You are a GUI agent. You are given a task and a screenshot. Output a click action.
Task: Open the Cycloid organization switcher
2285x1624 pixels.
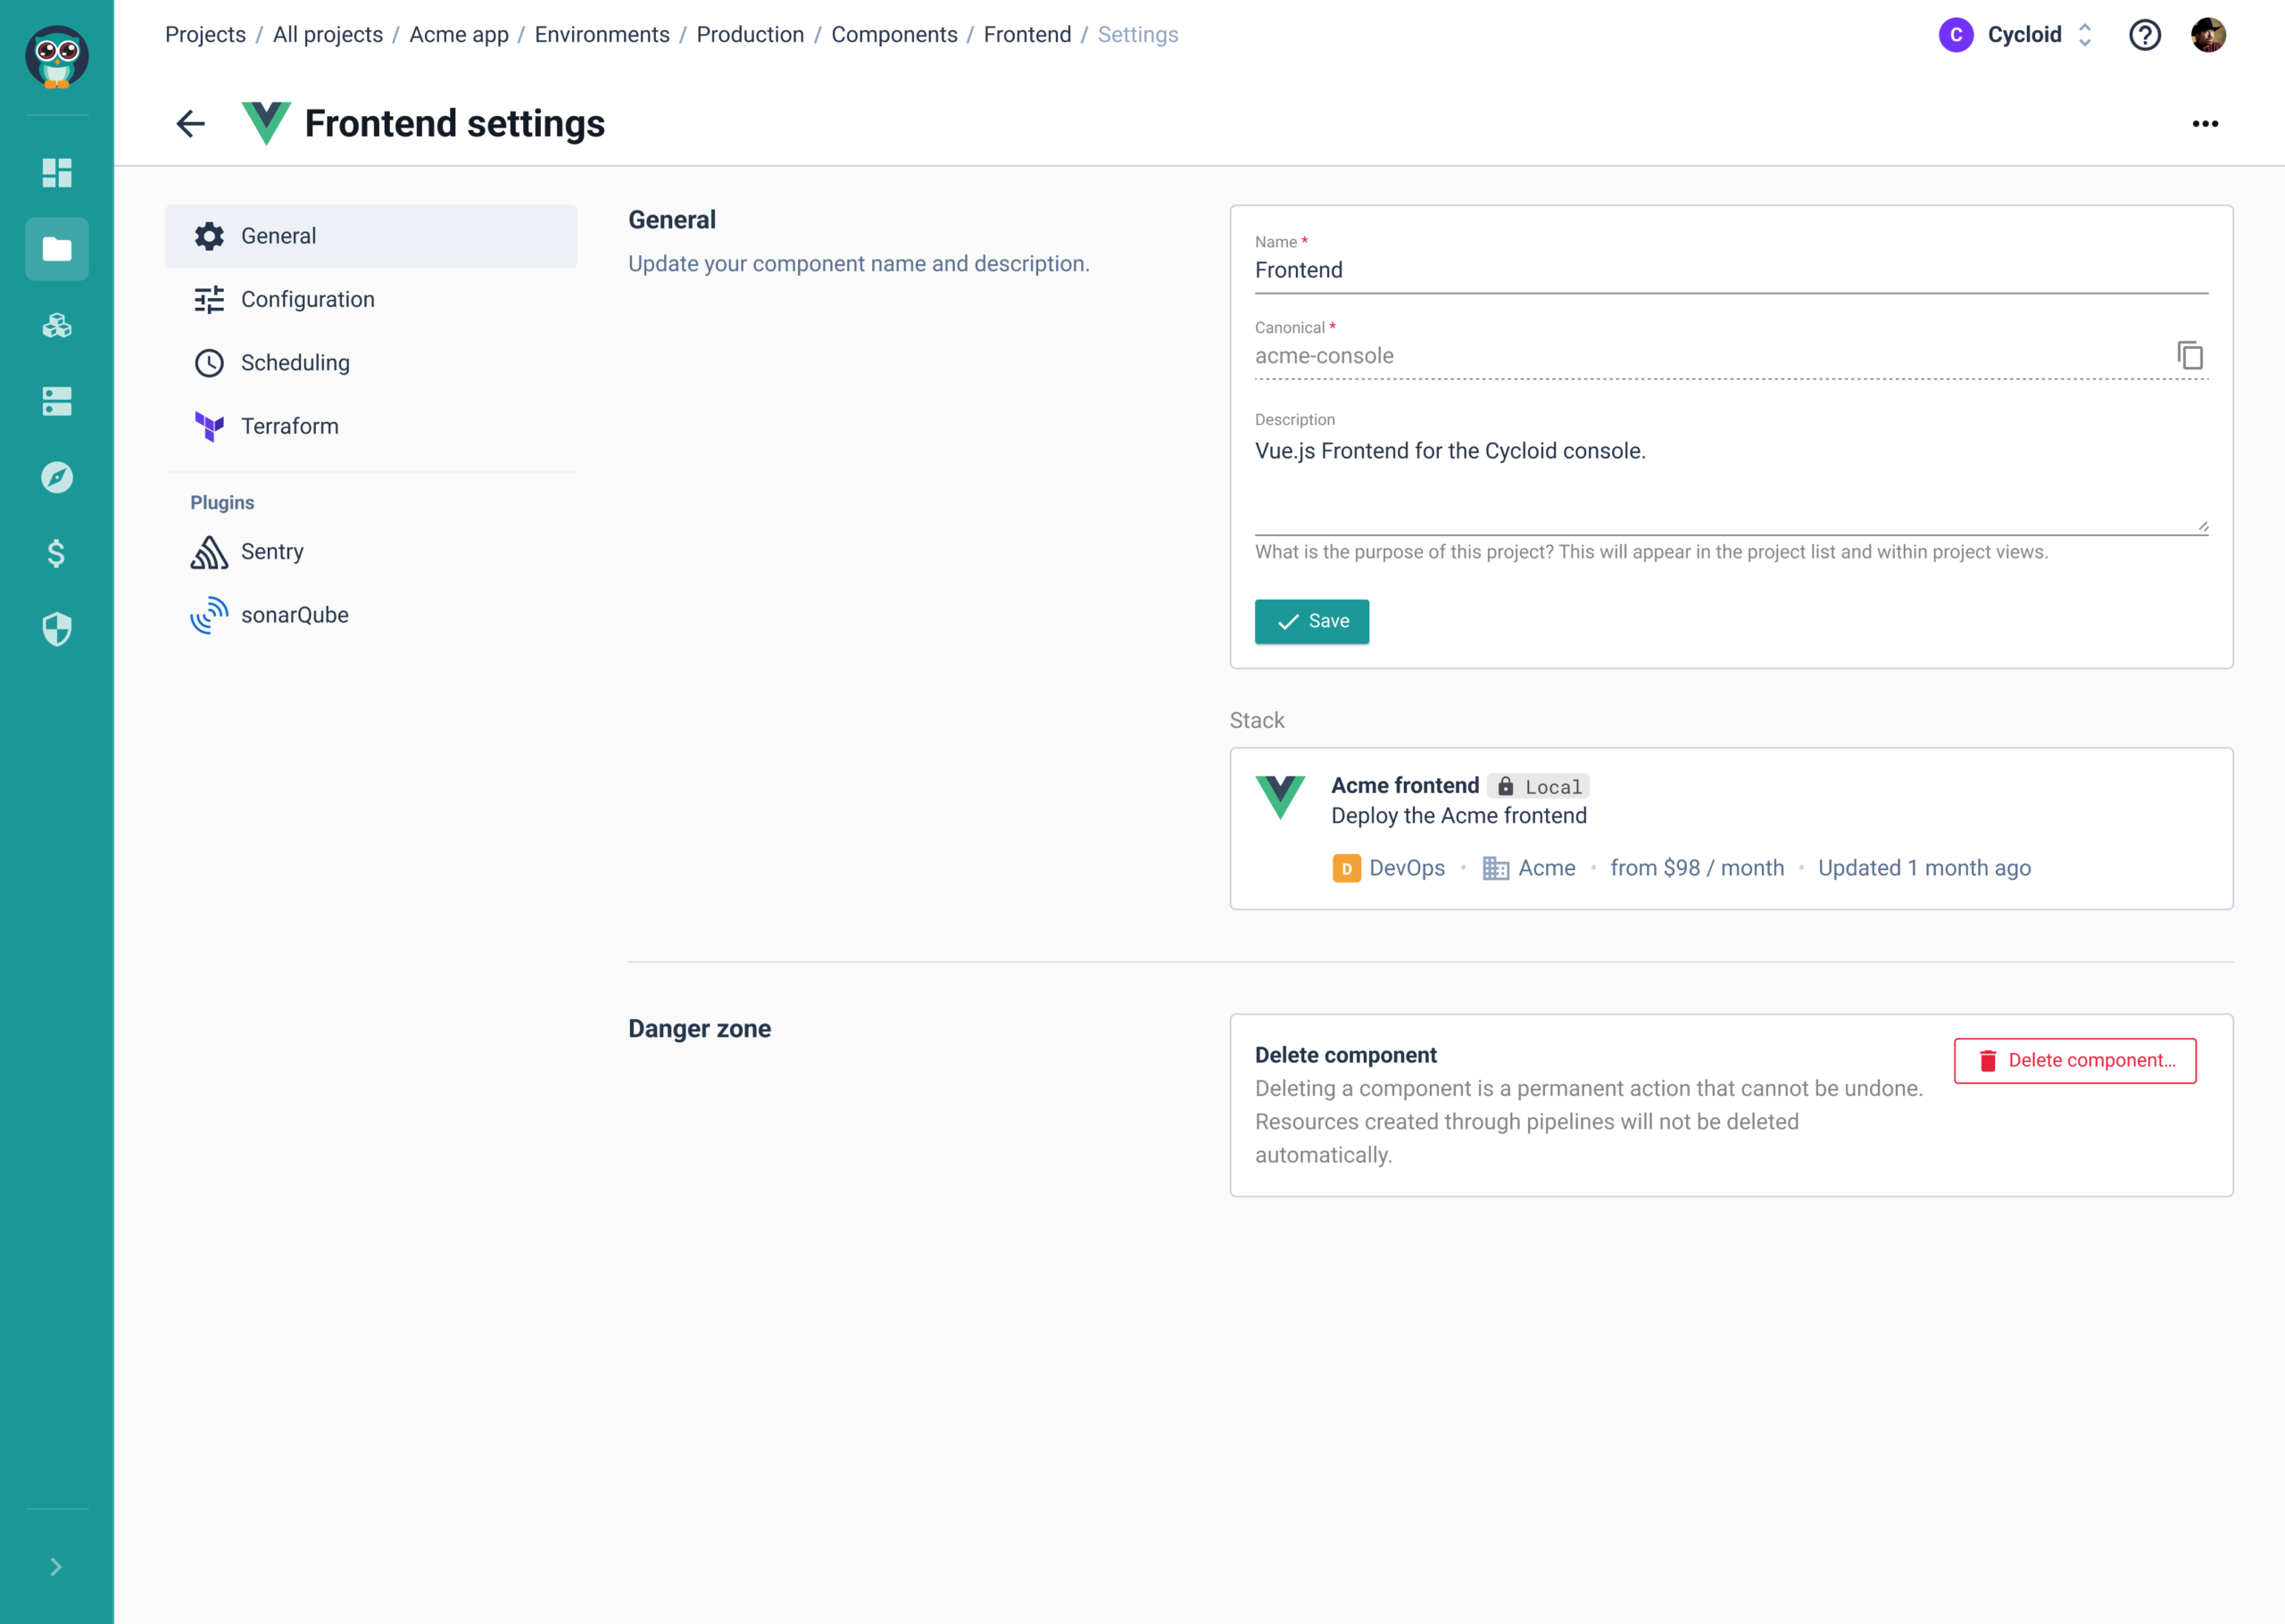coord(2016,35)
